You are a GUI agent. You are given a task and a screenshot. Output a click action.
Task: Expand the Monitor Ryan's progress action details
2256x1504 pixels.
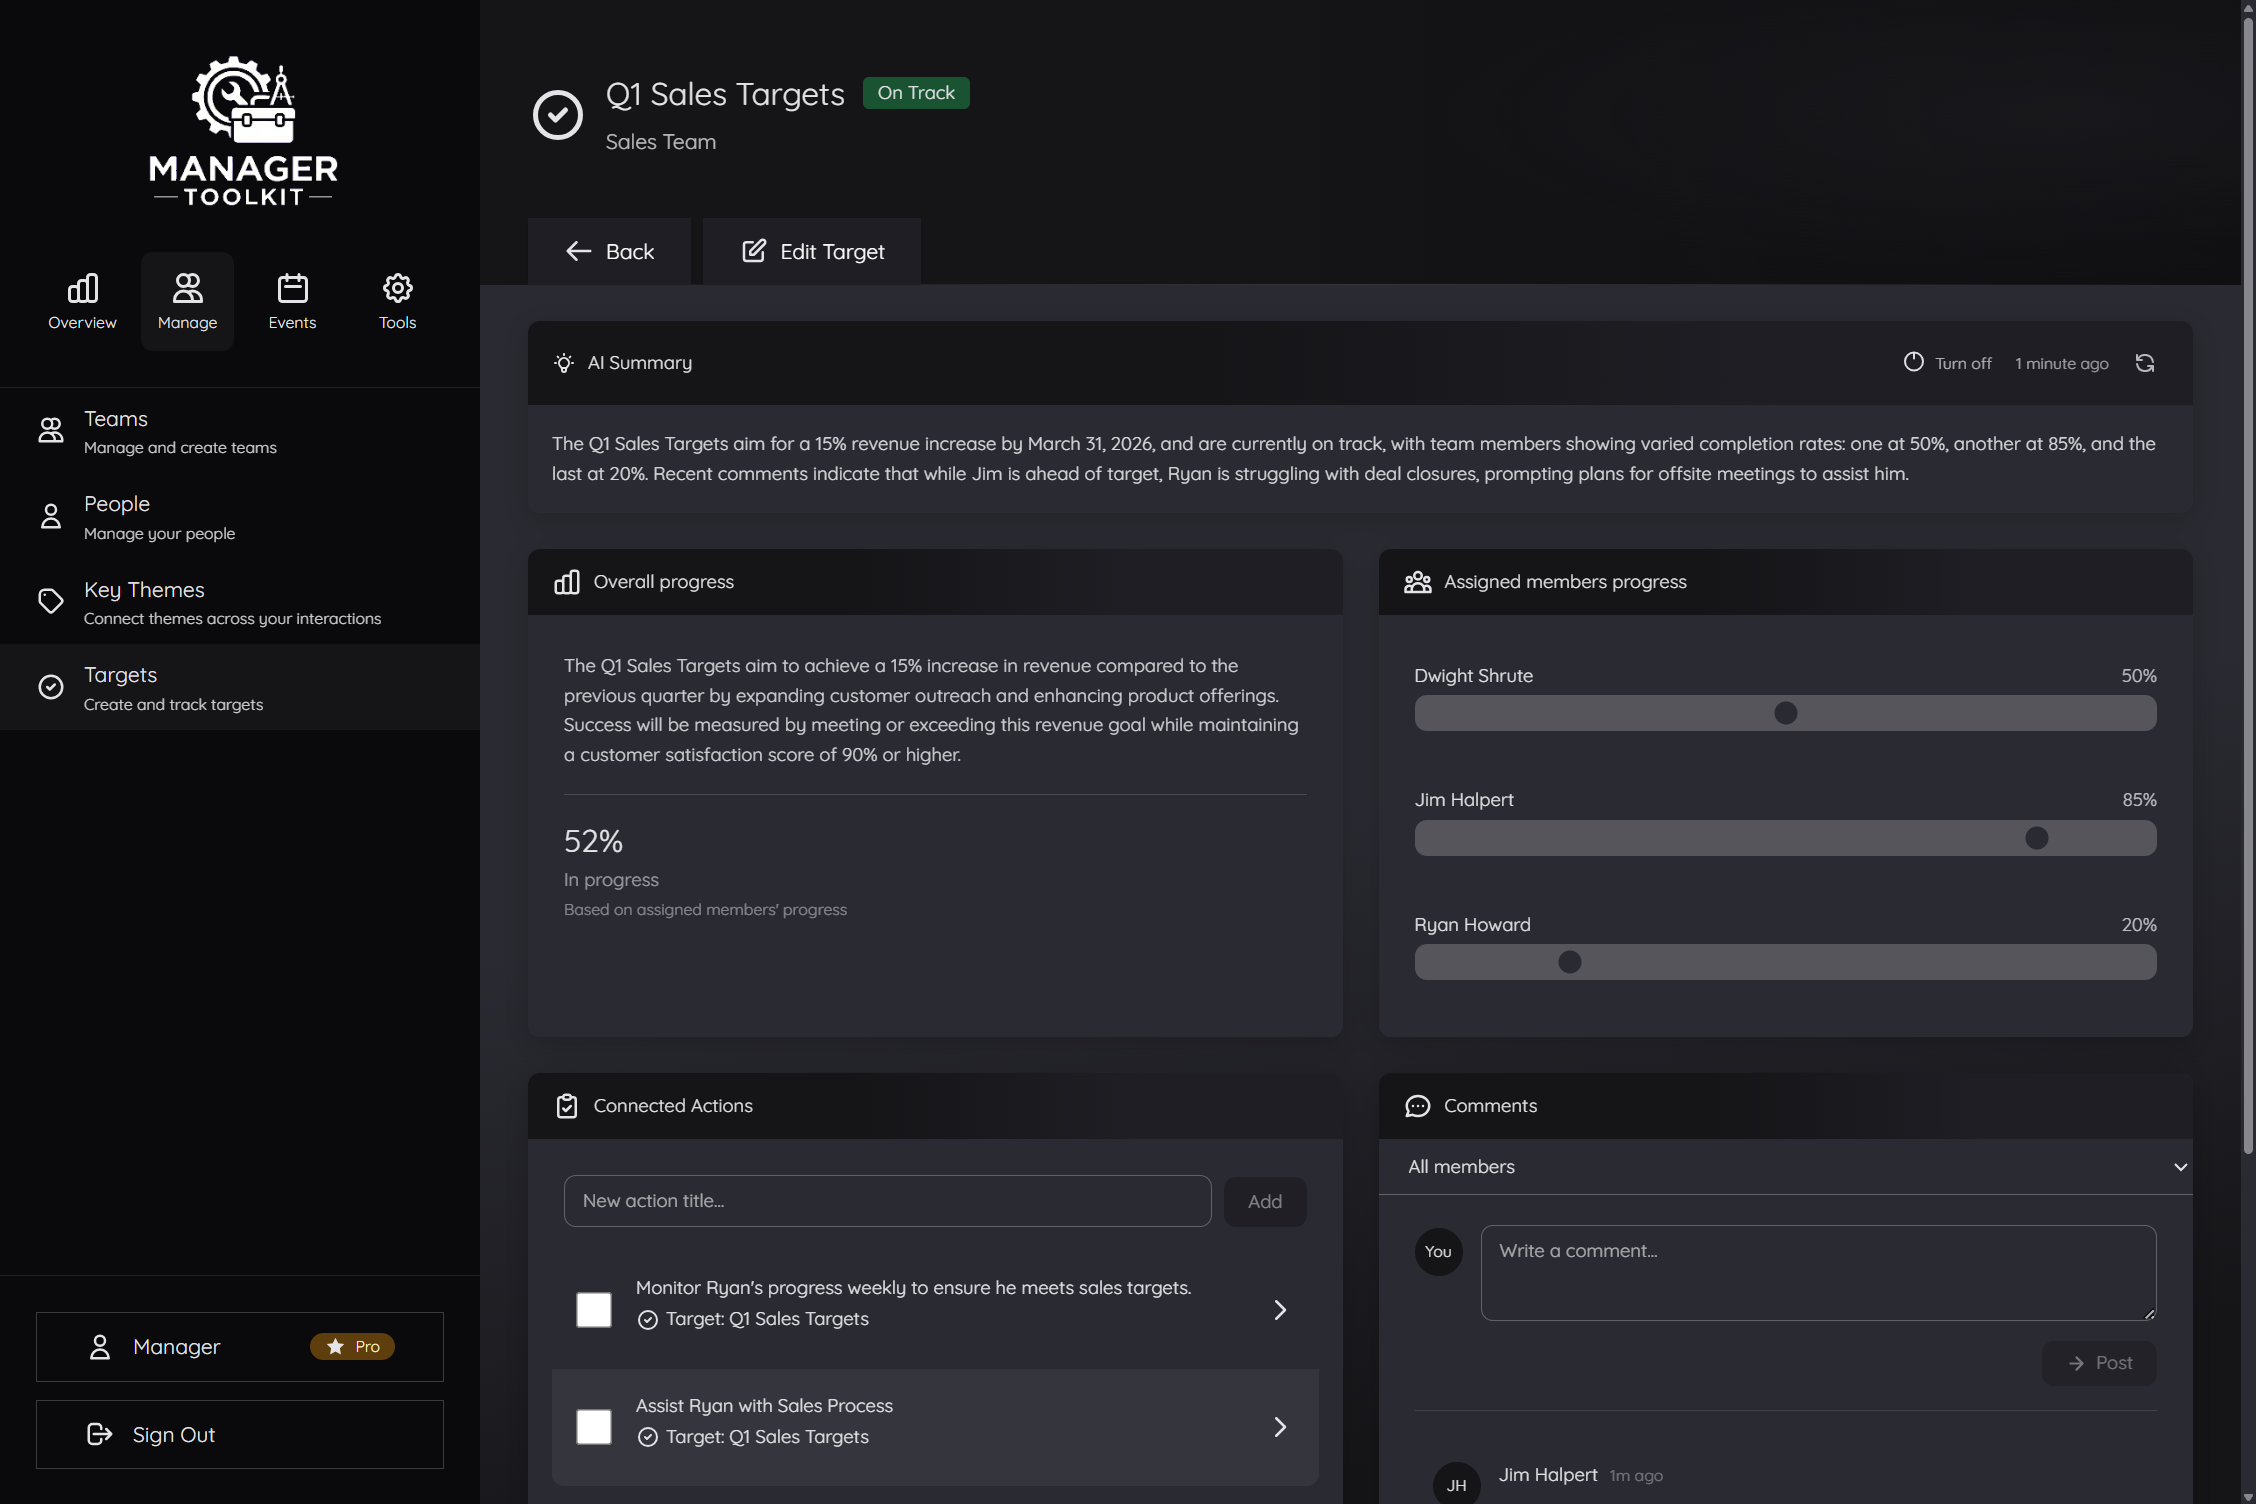click(x=1280, y=1310)
